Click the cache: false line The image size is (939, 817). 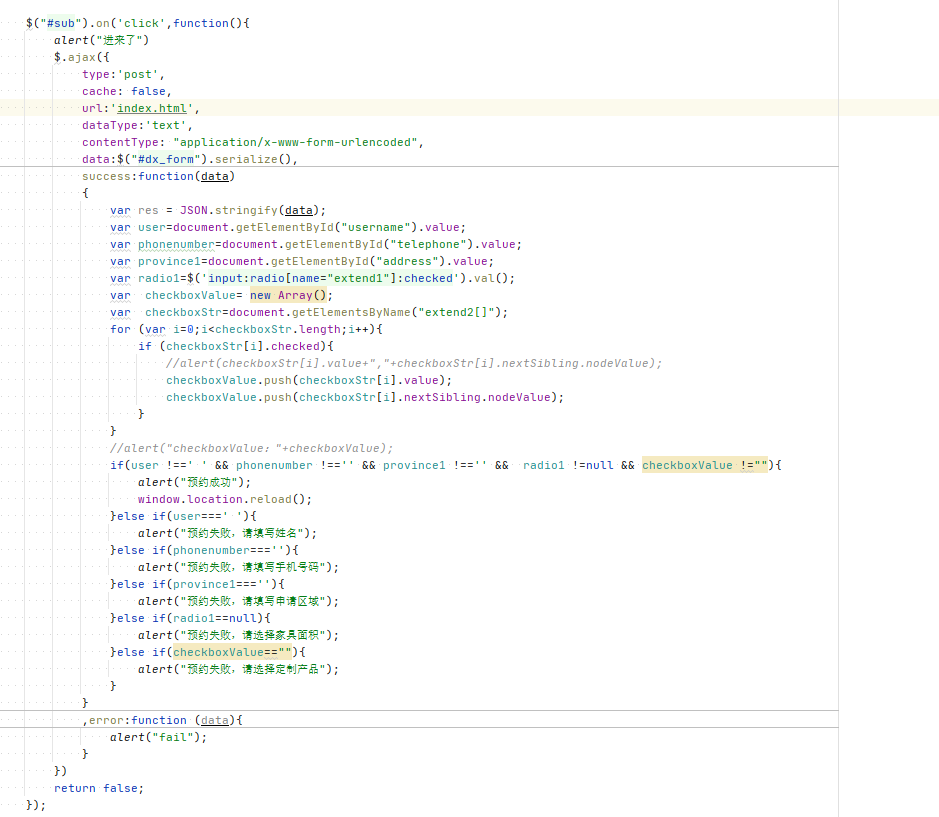click(127, 91)
